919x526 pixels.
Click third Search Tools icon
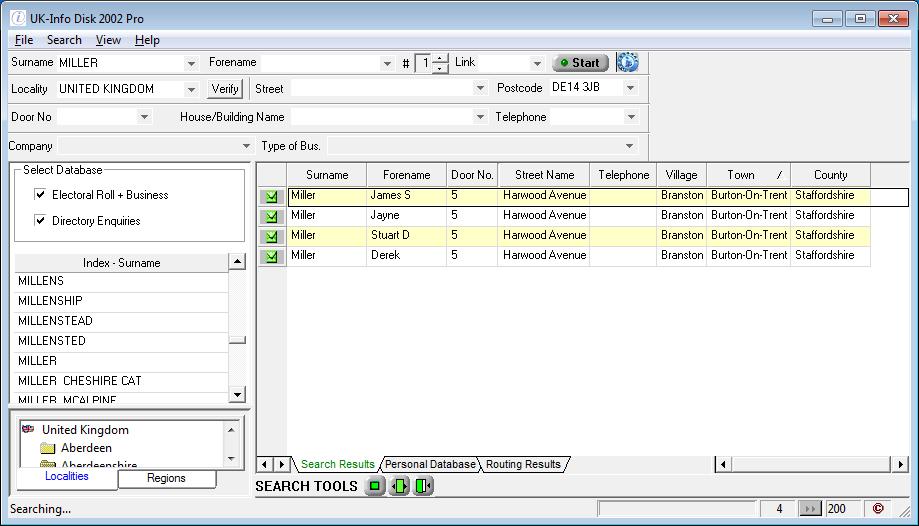pos(423,486)
